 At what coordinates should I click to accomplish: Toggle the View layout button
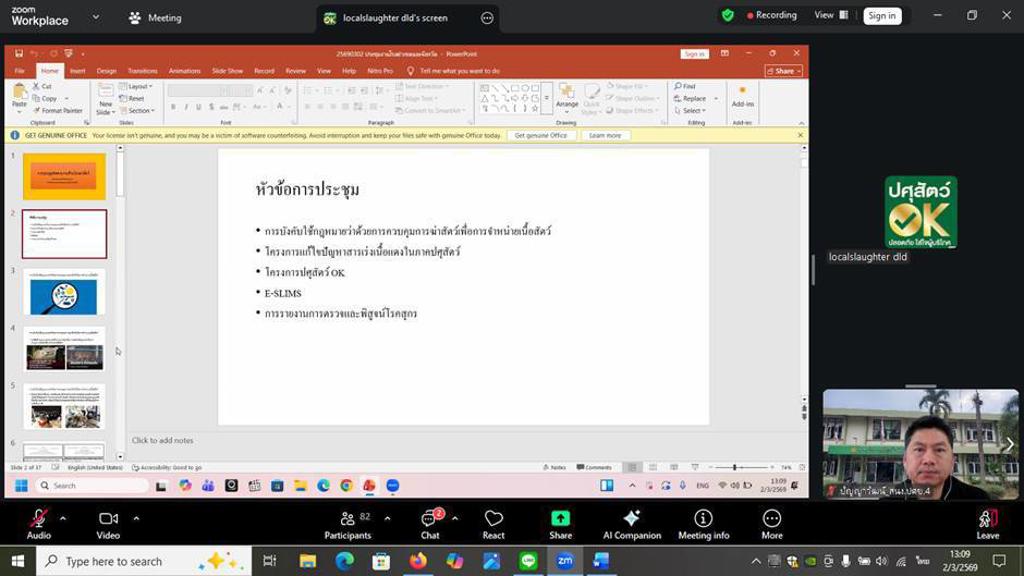(x=830, y=15)
